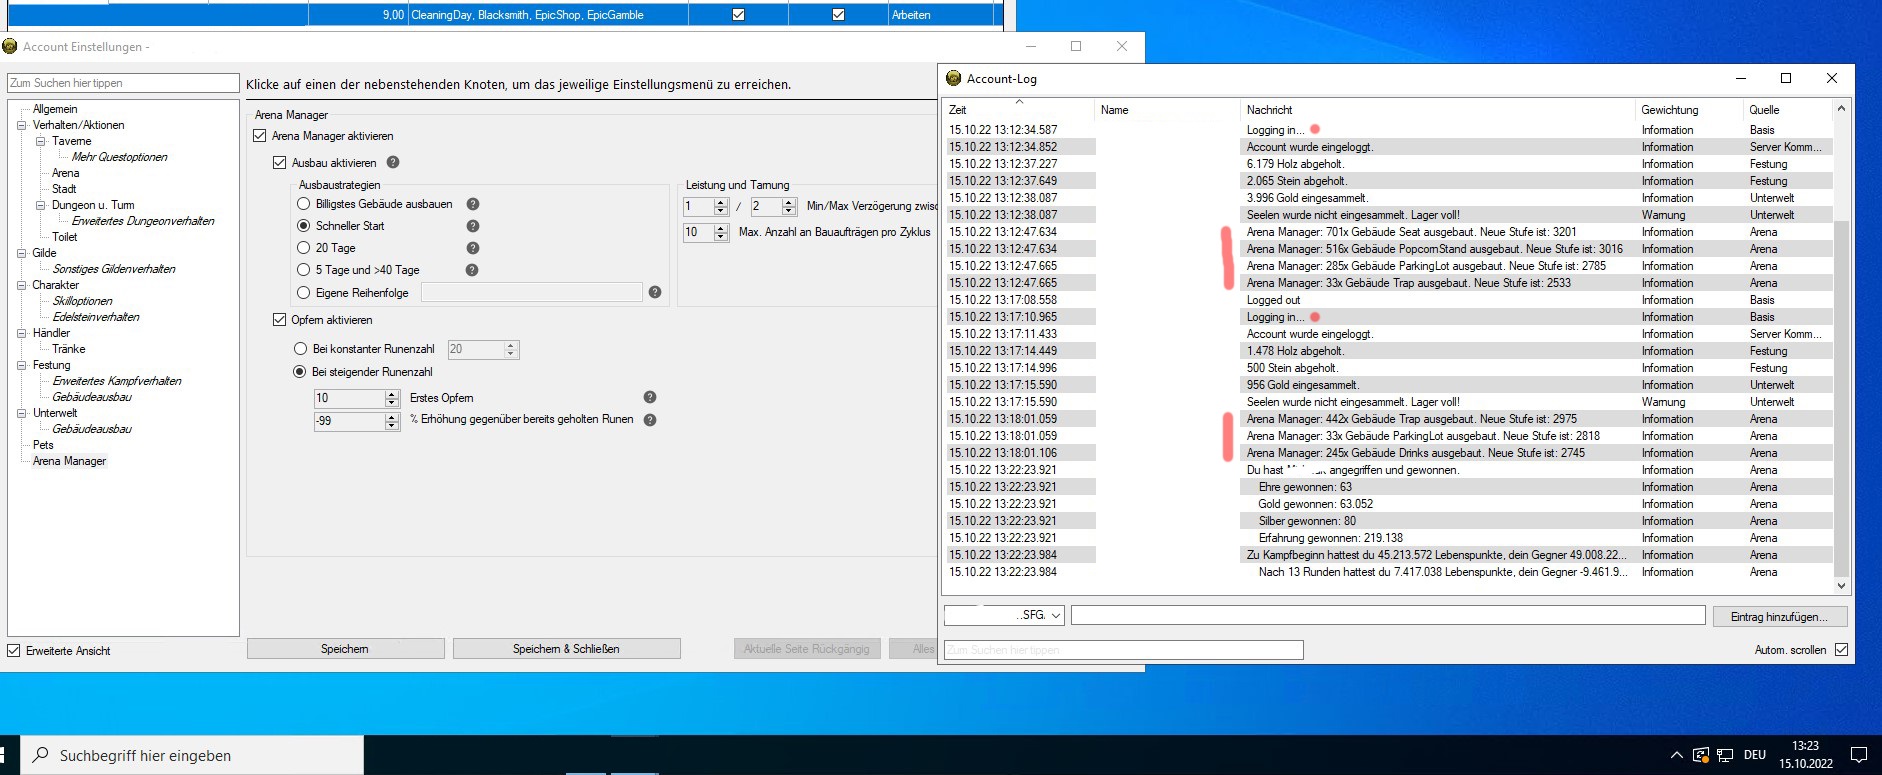Open Skilloptionen settings node
Image resolution: width=1882 pixels, height=775 pixels.
tap(83, 301)
